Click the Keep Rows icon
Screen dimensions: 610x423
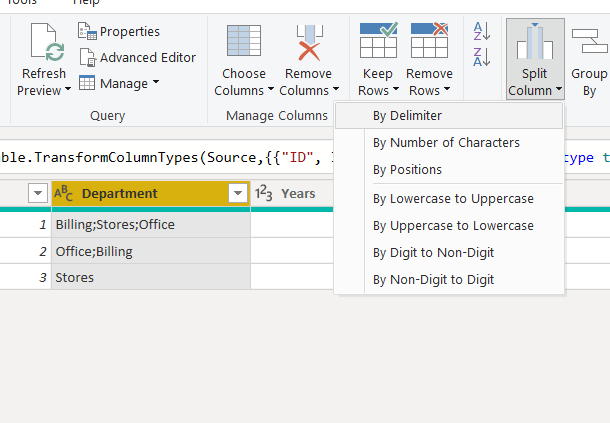(x=379, y=40)
